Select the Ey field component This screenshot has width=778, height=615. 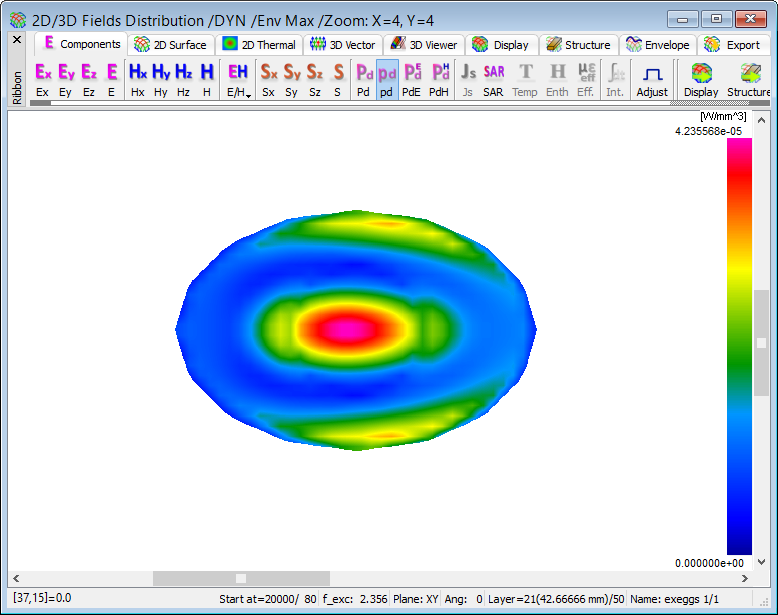pyautogui.click(x=65, y=79)
